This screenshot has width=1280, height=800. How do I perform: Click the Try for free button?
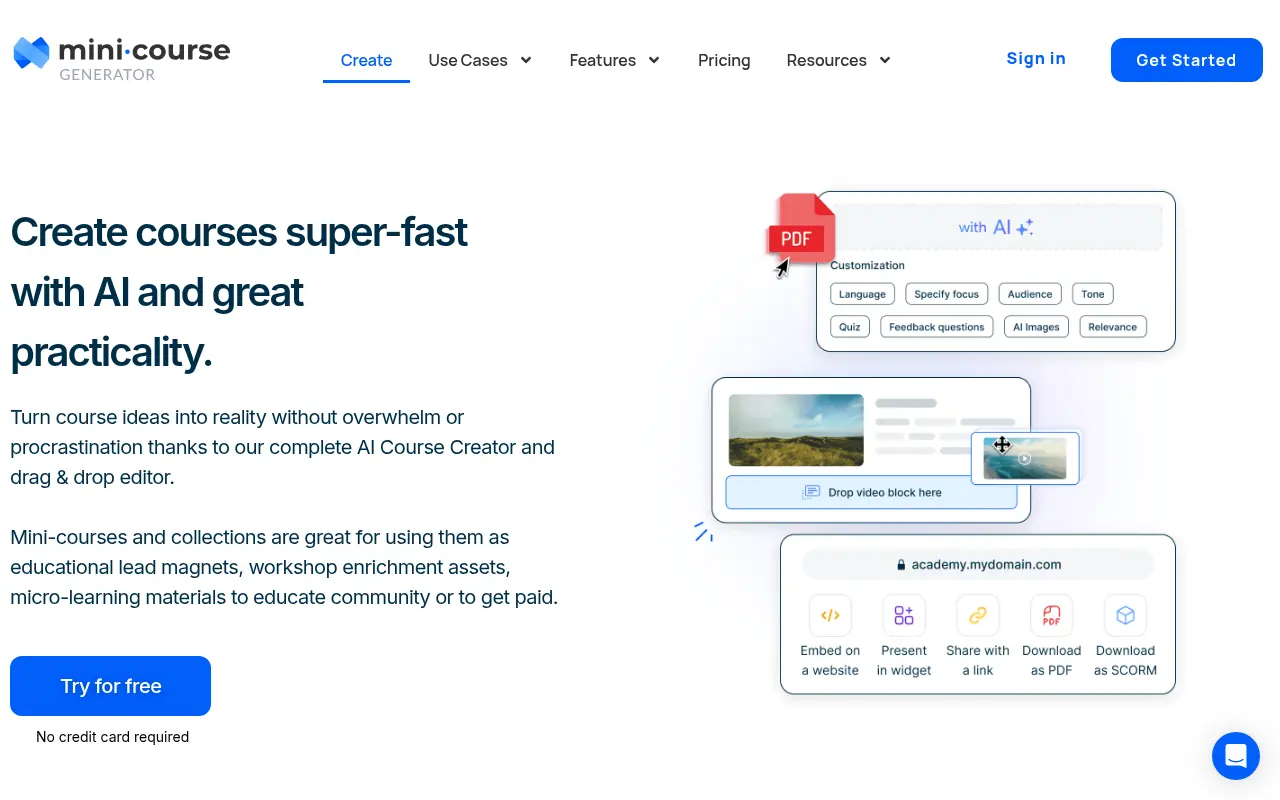point(110,686)
